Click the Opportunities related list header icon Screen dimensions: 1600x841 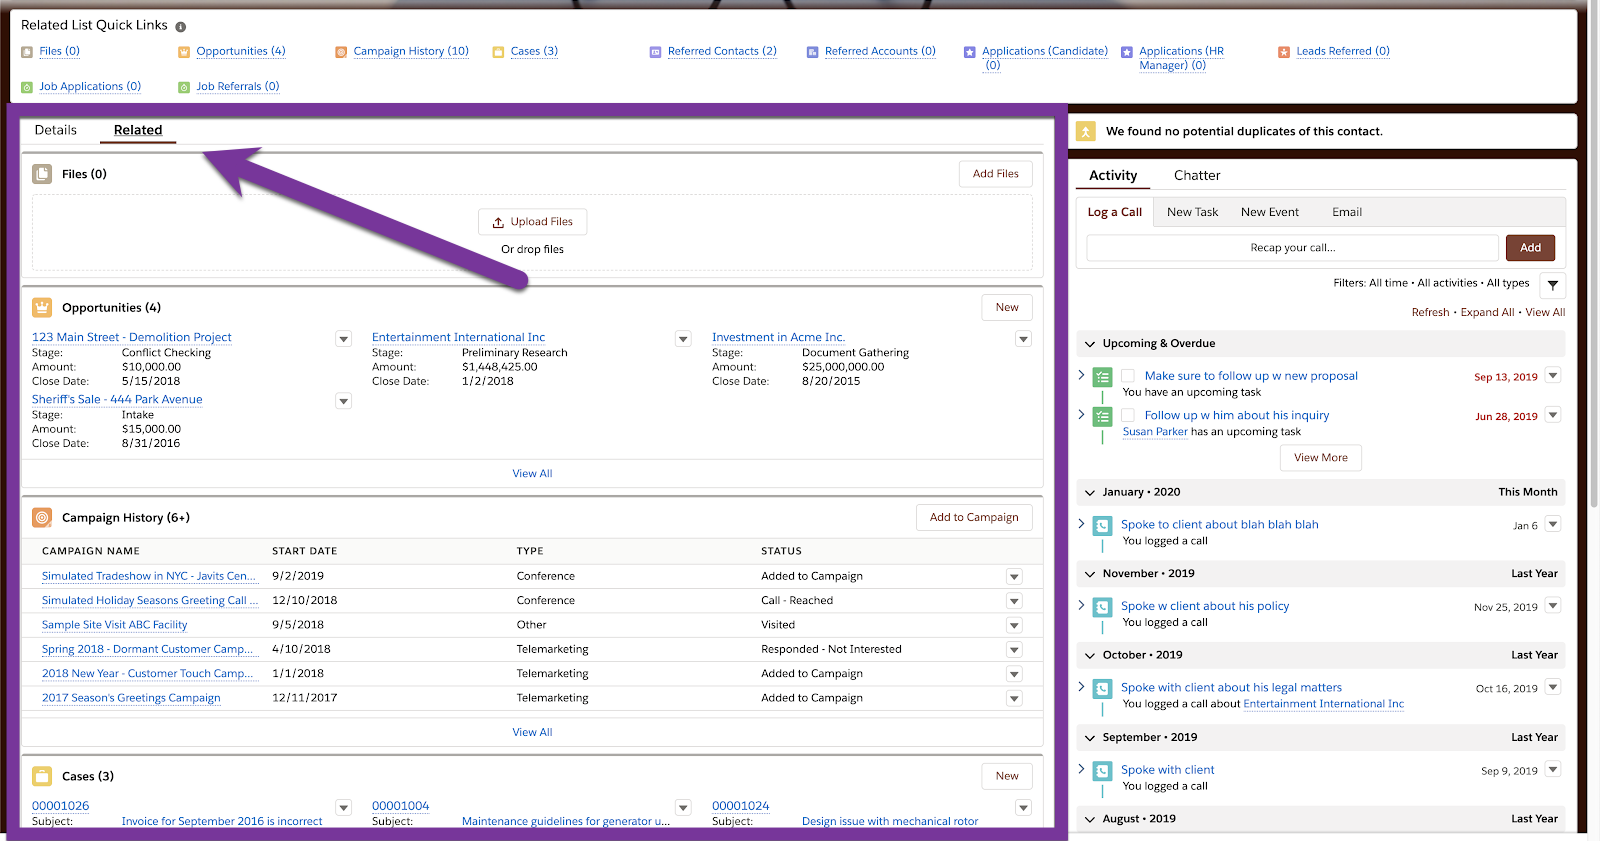(x=42, y=307)
